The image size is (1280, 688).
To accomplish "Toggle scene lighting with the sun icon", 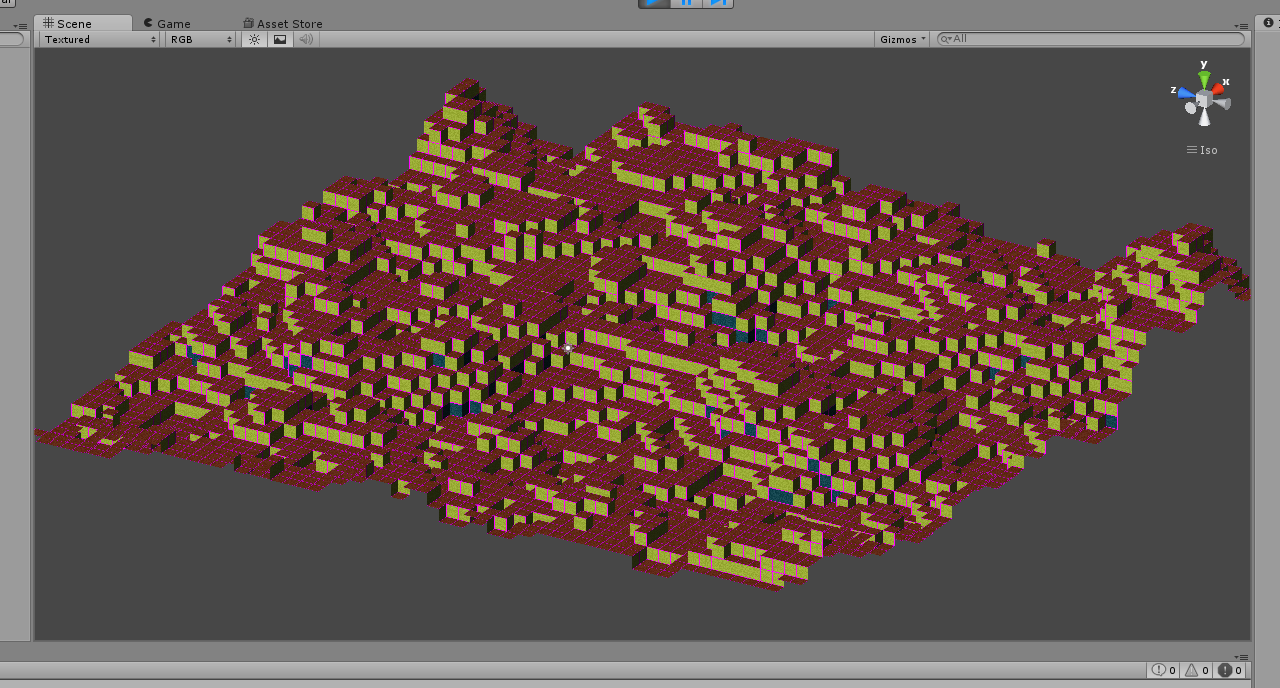I will [254, 39].
